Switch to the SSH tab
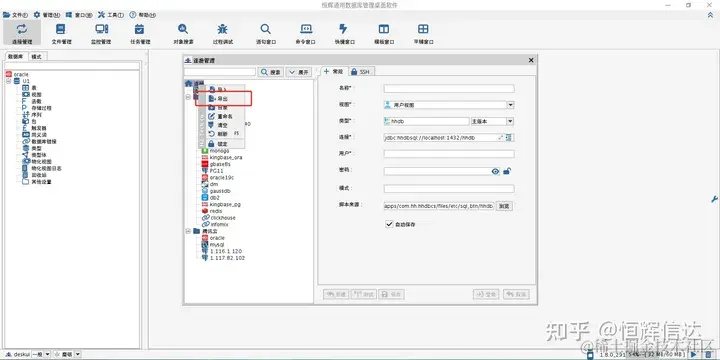The image size is (720, 360). 361,72
